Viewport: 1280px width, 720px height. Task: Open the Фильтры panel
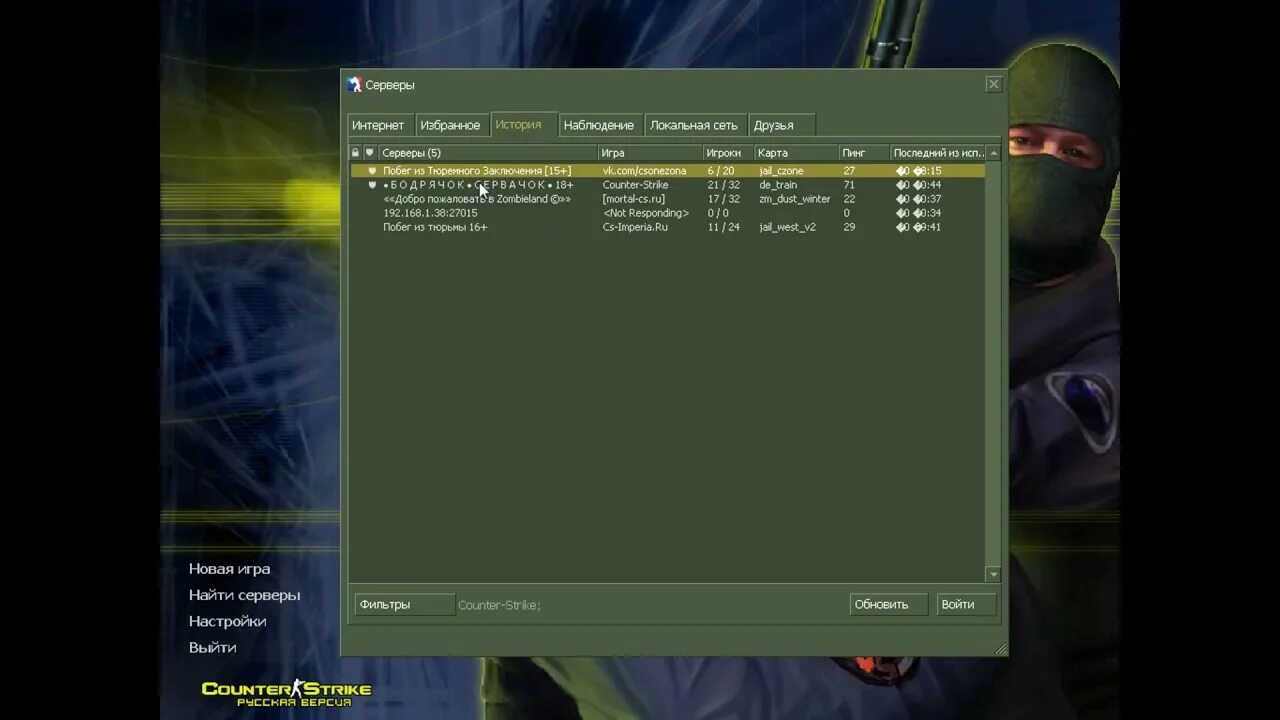tap(404, 604)
